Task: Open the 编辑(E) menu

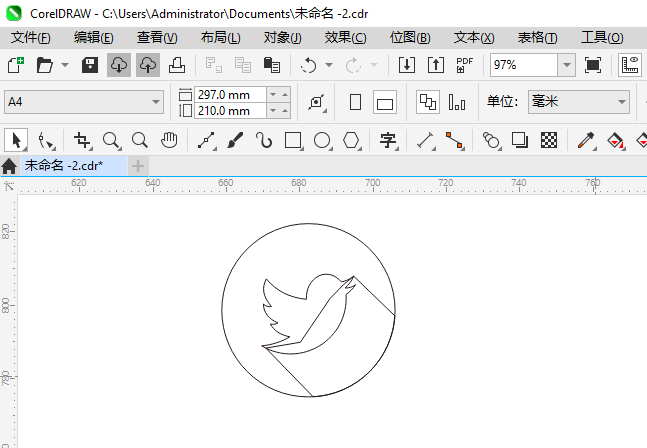Action: click(94, 38)
